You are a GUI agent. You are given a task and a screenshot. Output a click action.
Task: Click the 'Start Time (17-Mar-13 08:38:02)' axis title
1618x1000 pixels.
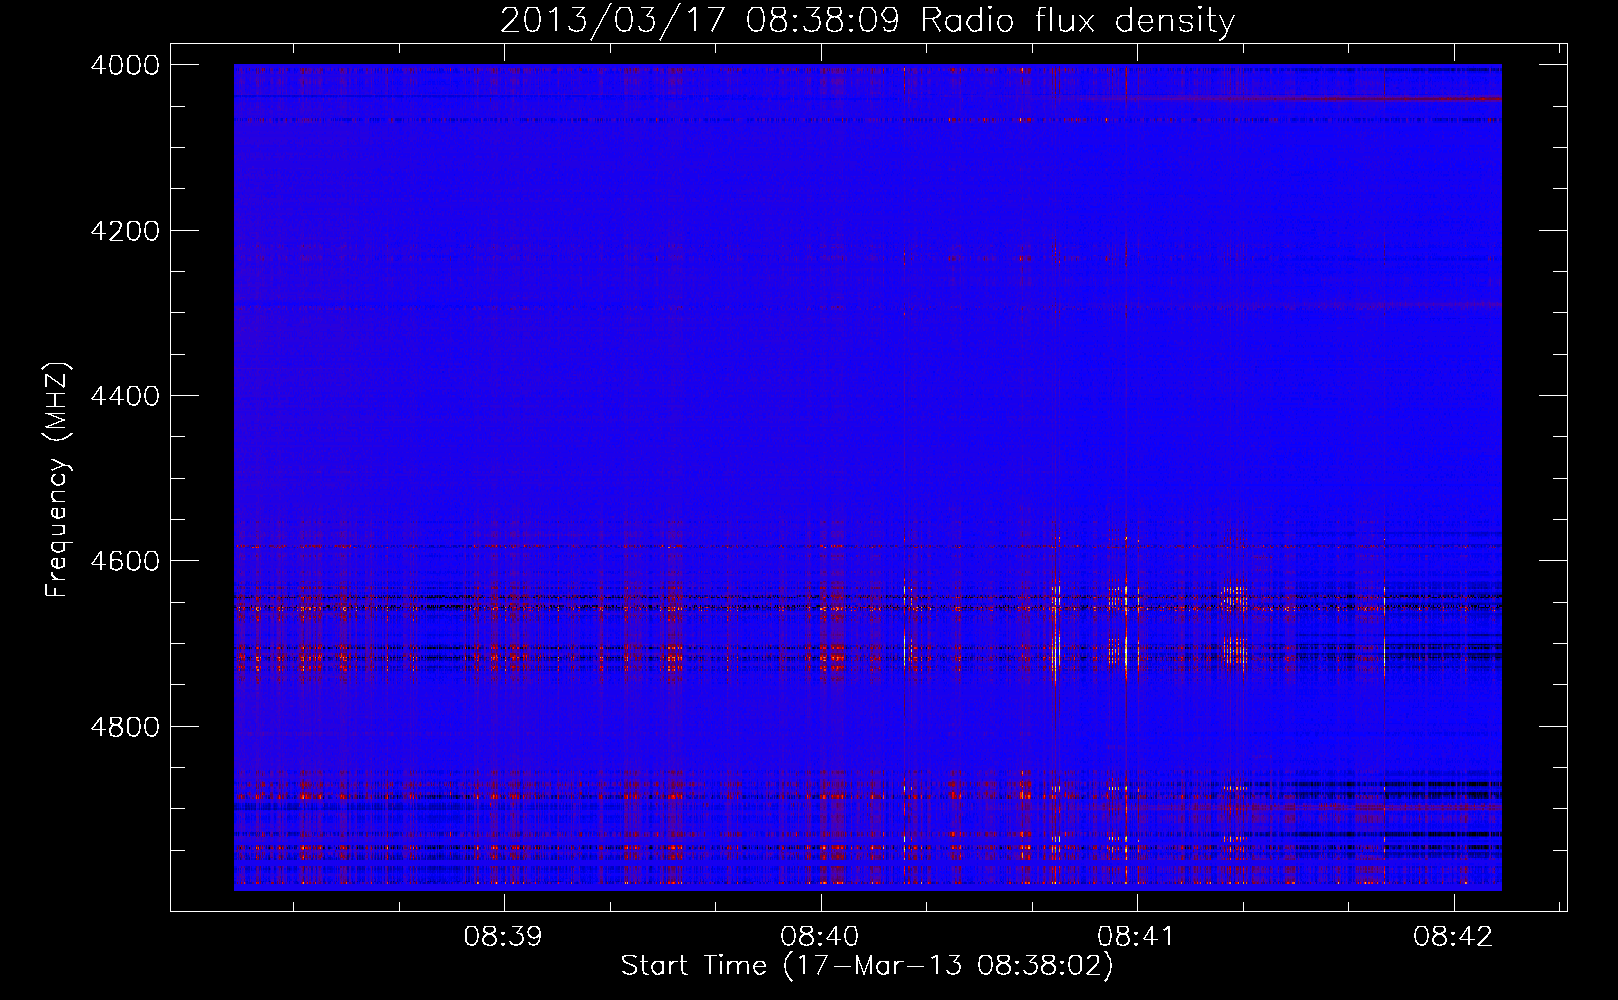(x=867, y=966)
